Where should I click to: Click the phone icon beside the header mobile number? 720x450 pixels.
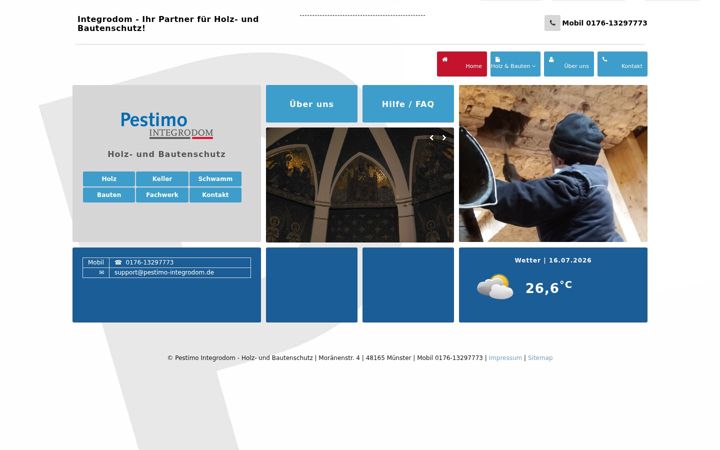[552, 23]
